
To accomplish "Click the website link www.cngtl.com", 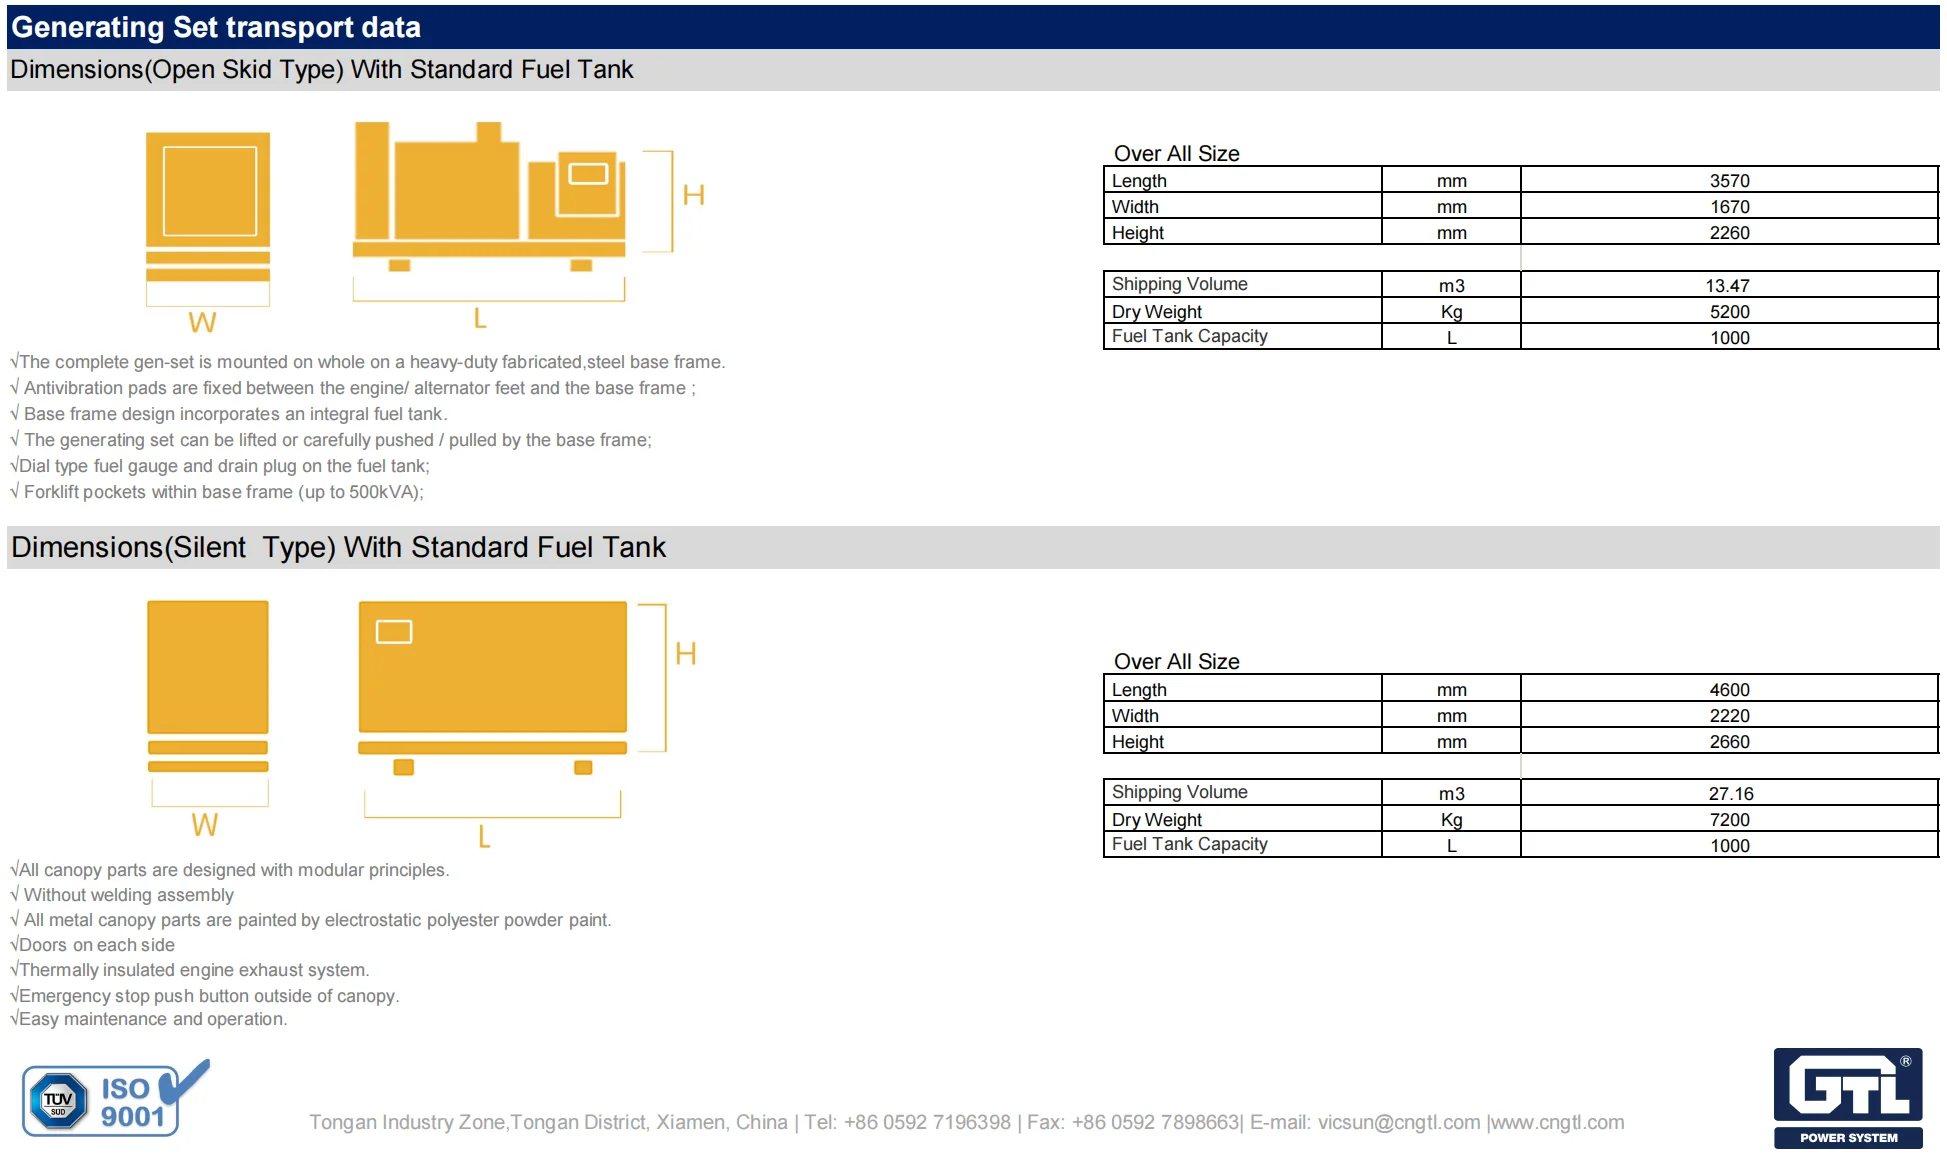I will tap(1558, 1122).
